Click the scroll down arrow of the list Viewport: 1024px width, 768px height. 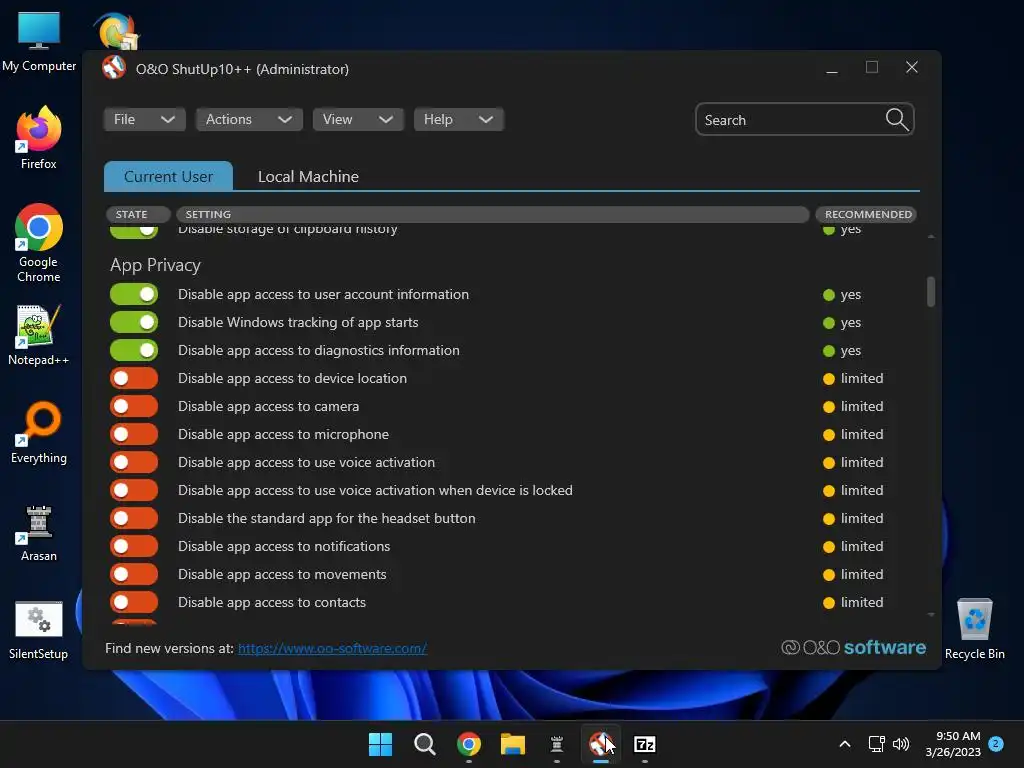(931, 615)
